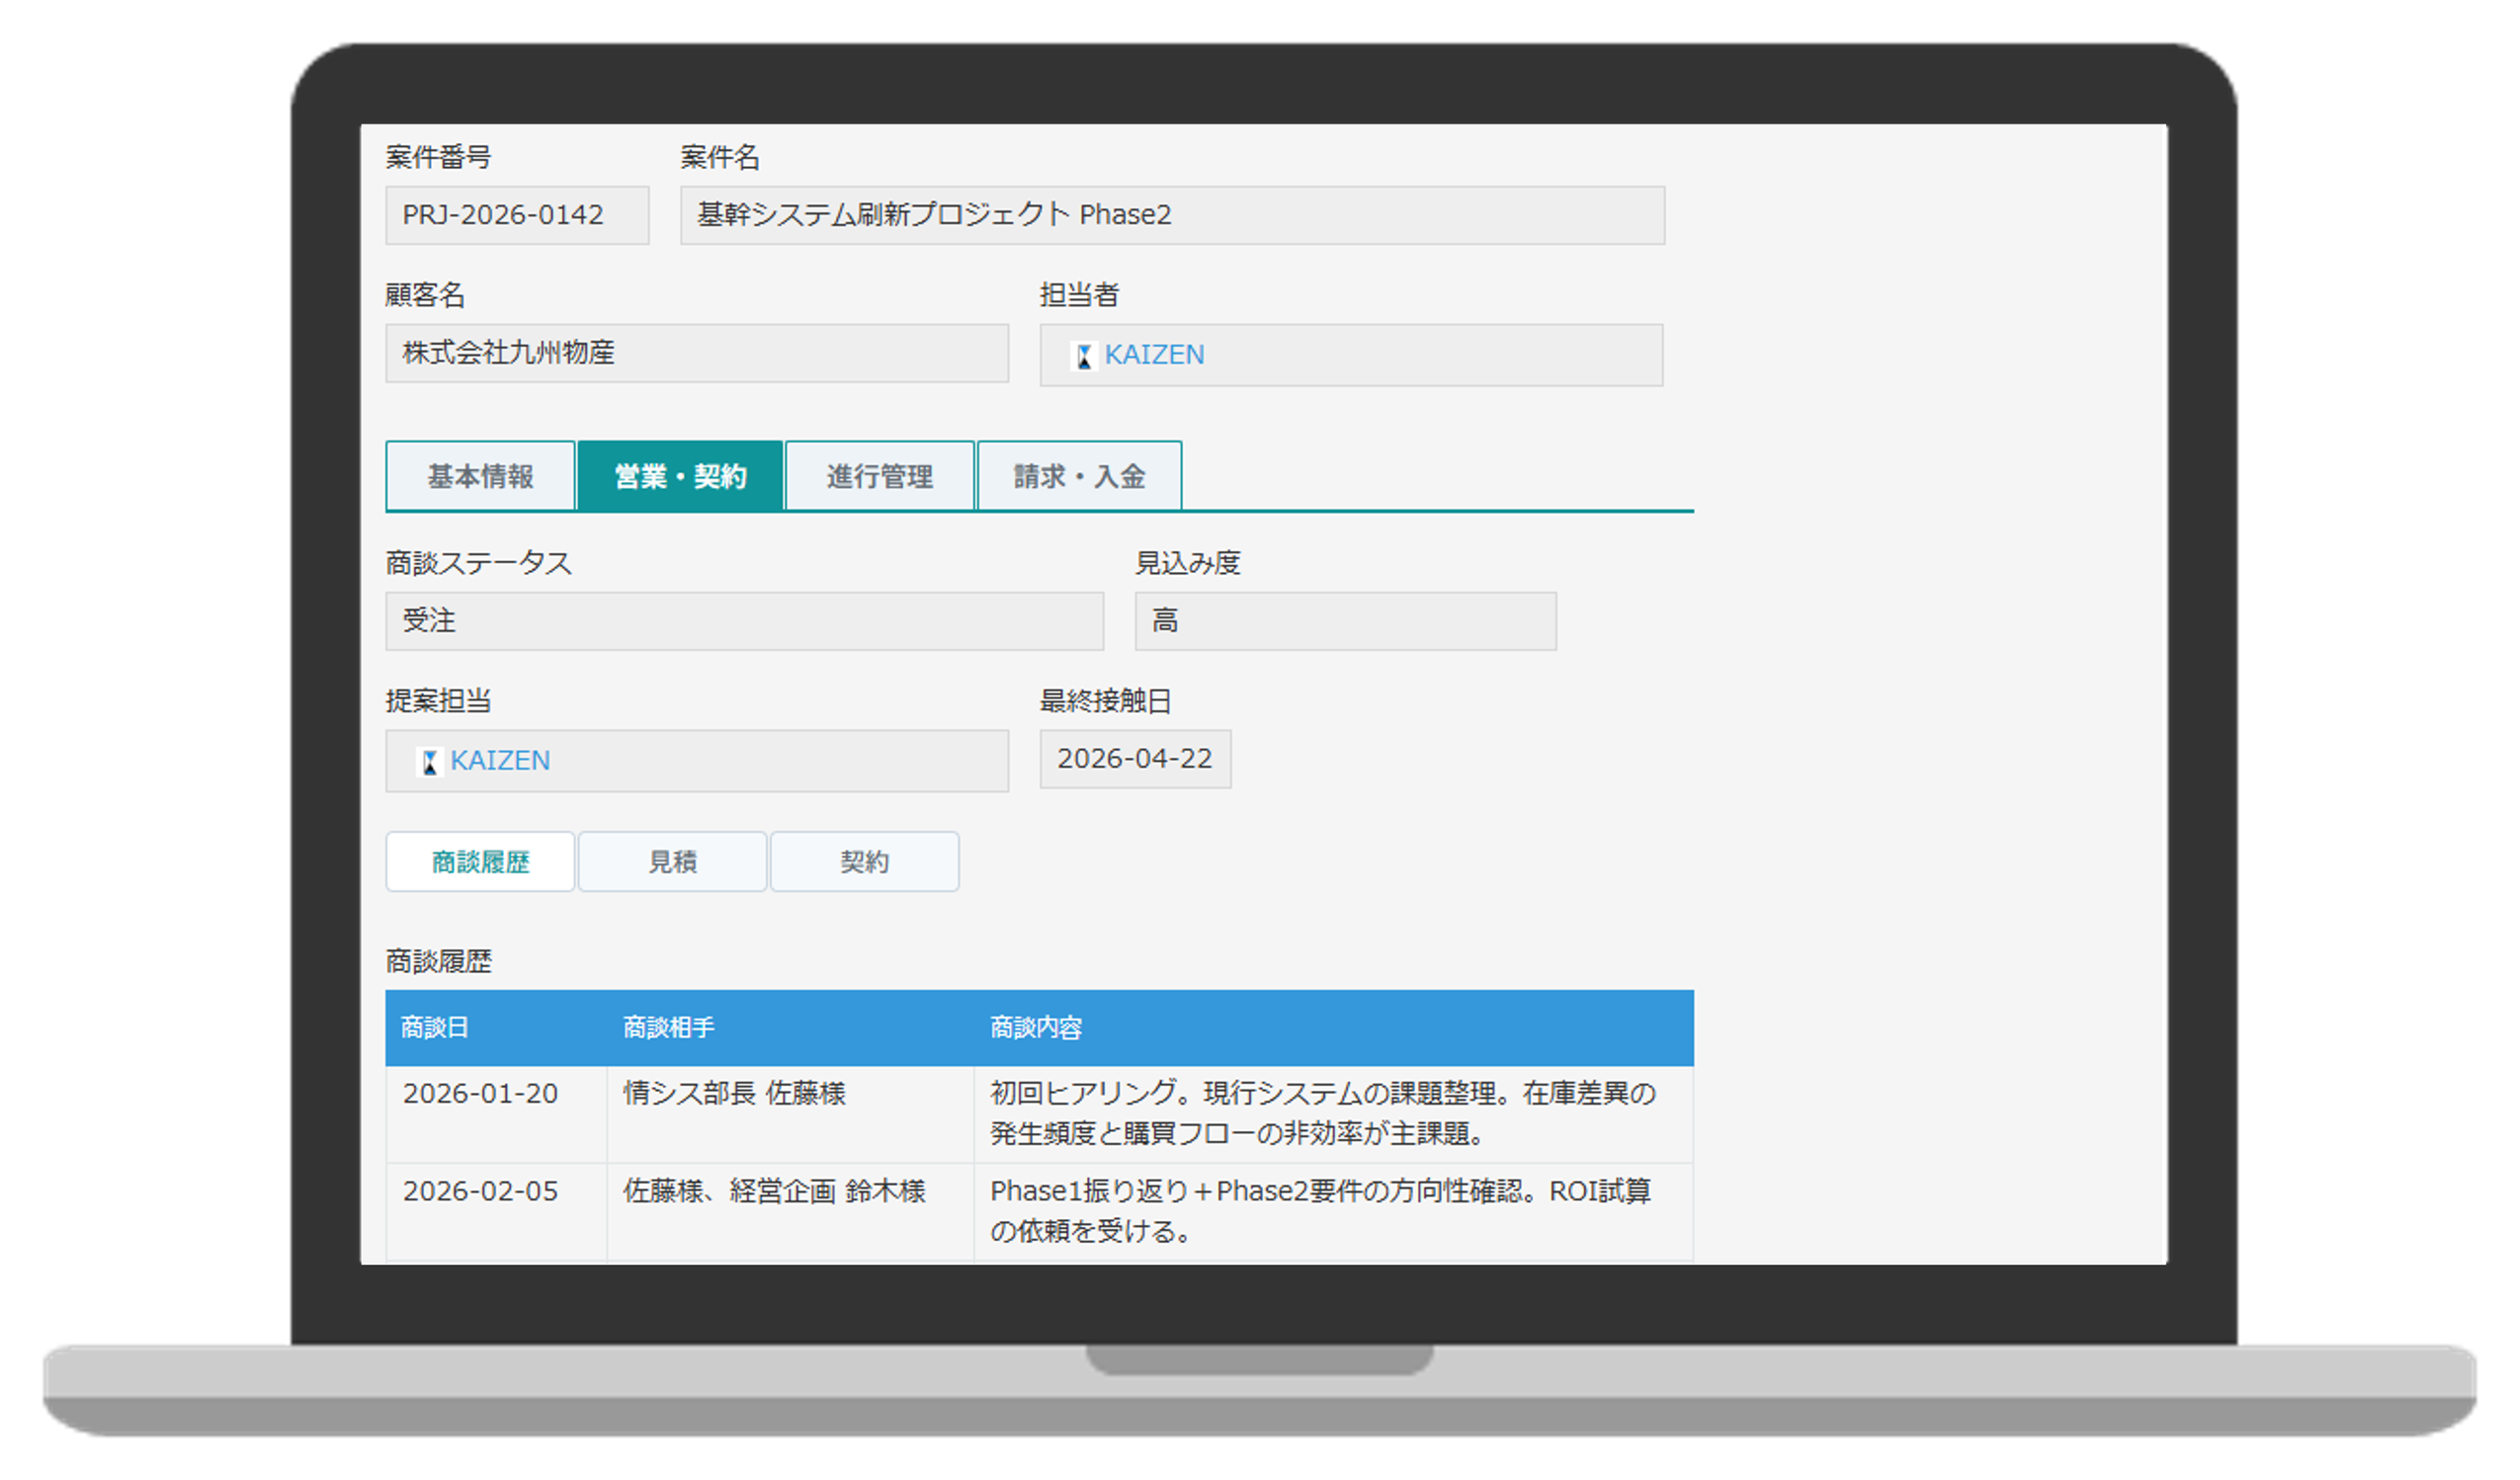Image resolution: width=2520 pixels, height=1480 pixels.
Task: Select the 商談履歴 sub-tab button
Action: pyautogui.click(x=480, y=861)
